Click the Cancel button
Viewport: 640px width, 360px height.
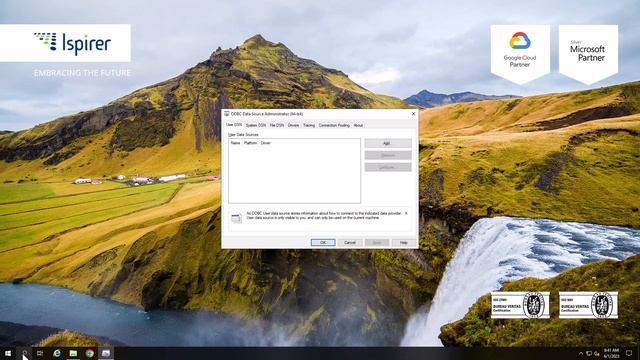point(350,242)
